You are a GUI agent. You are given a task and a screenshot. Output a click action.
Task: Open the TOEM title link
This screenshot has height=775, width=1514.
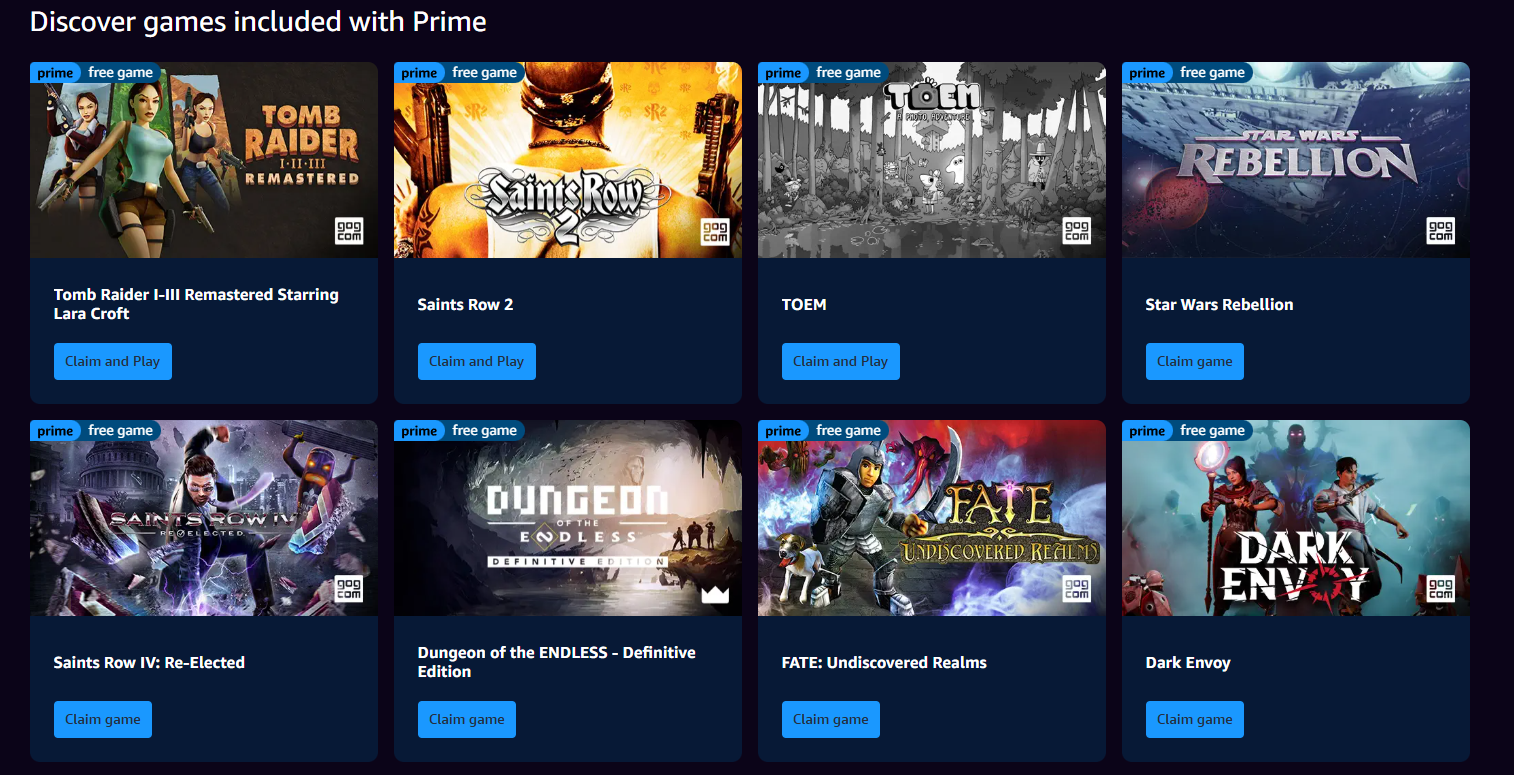804,304
